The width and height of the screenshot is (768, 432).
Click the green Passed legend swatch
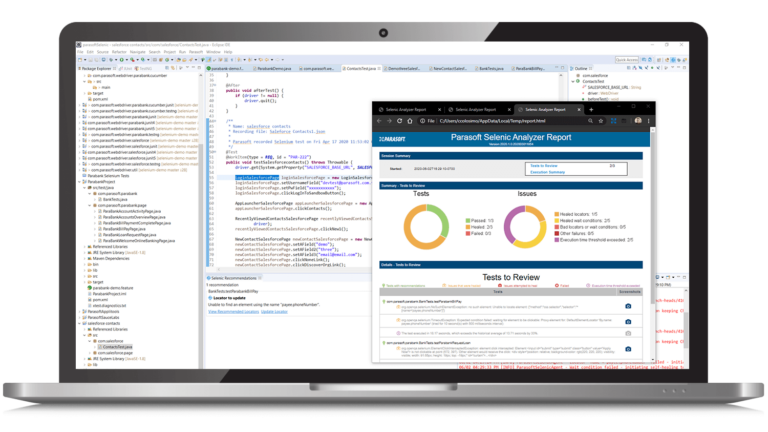[468, 221]
